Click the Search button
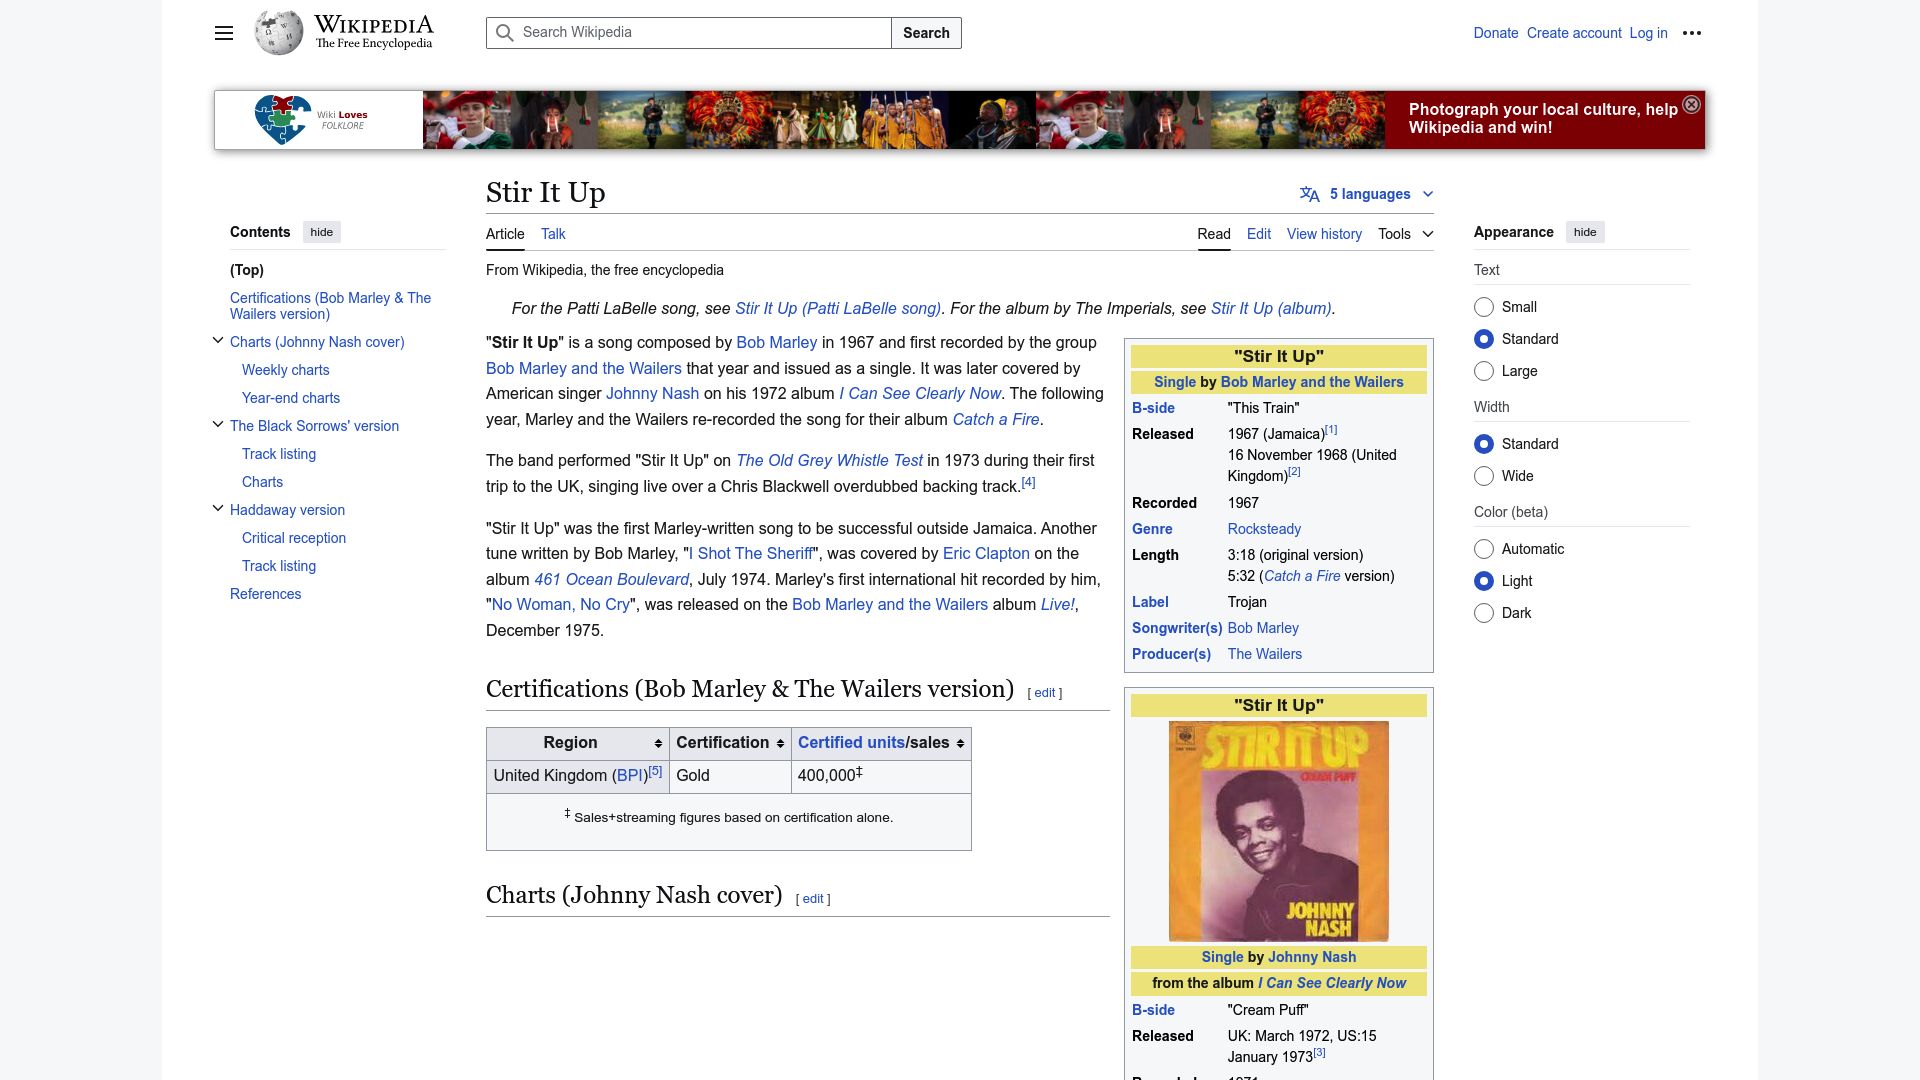1920x1080 pixels. click(926, 33)
